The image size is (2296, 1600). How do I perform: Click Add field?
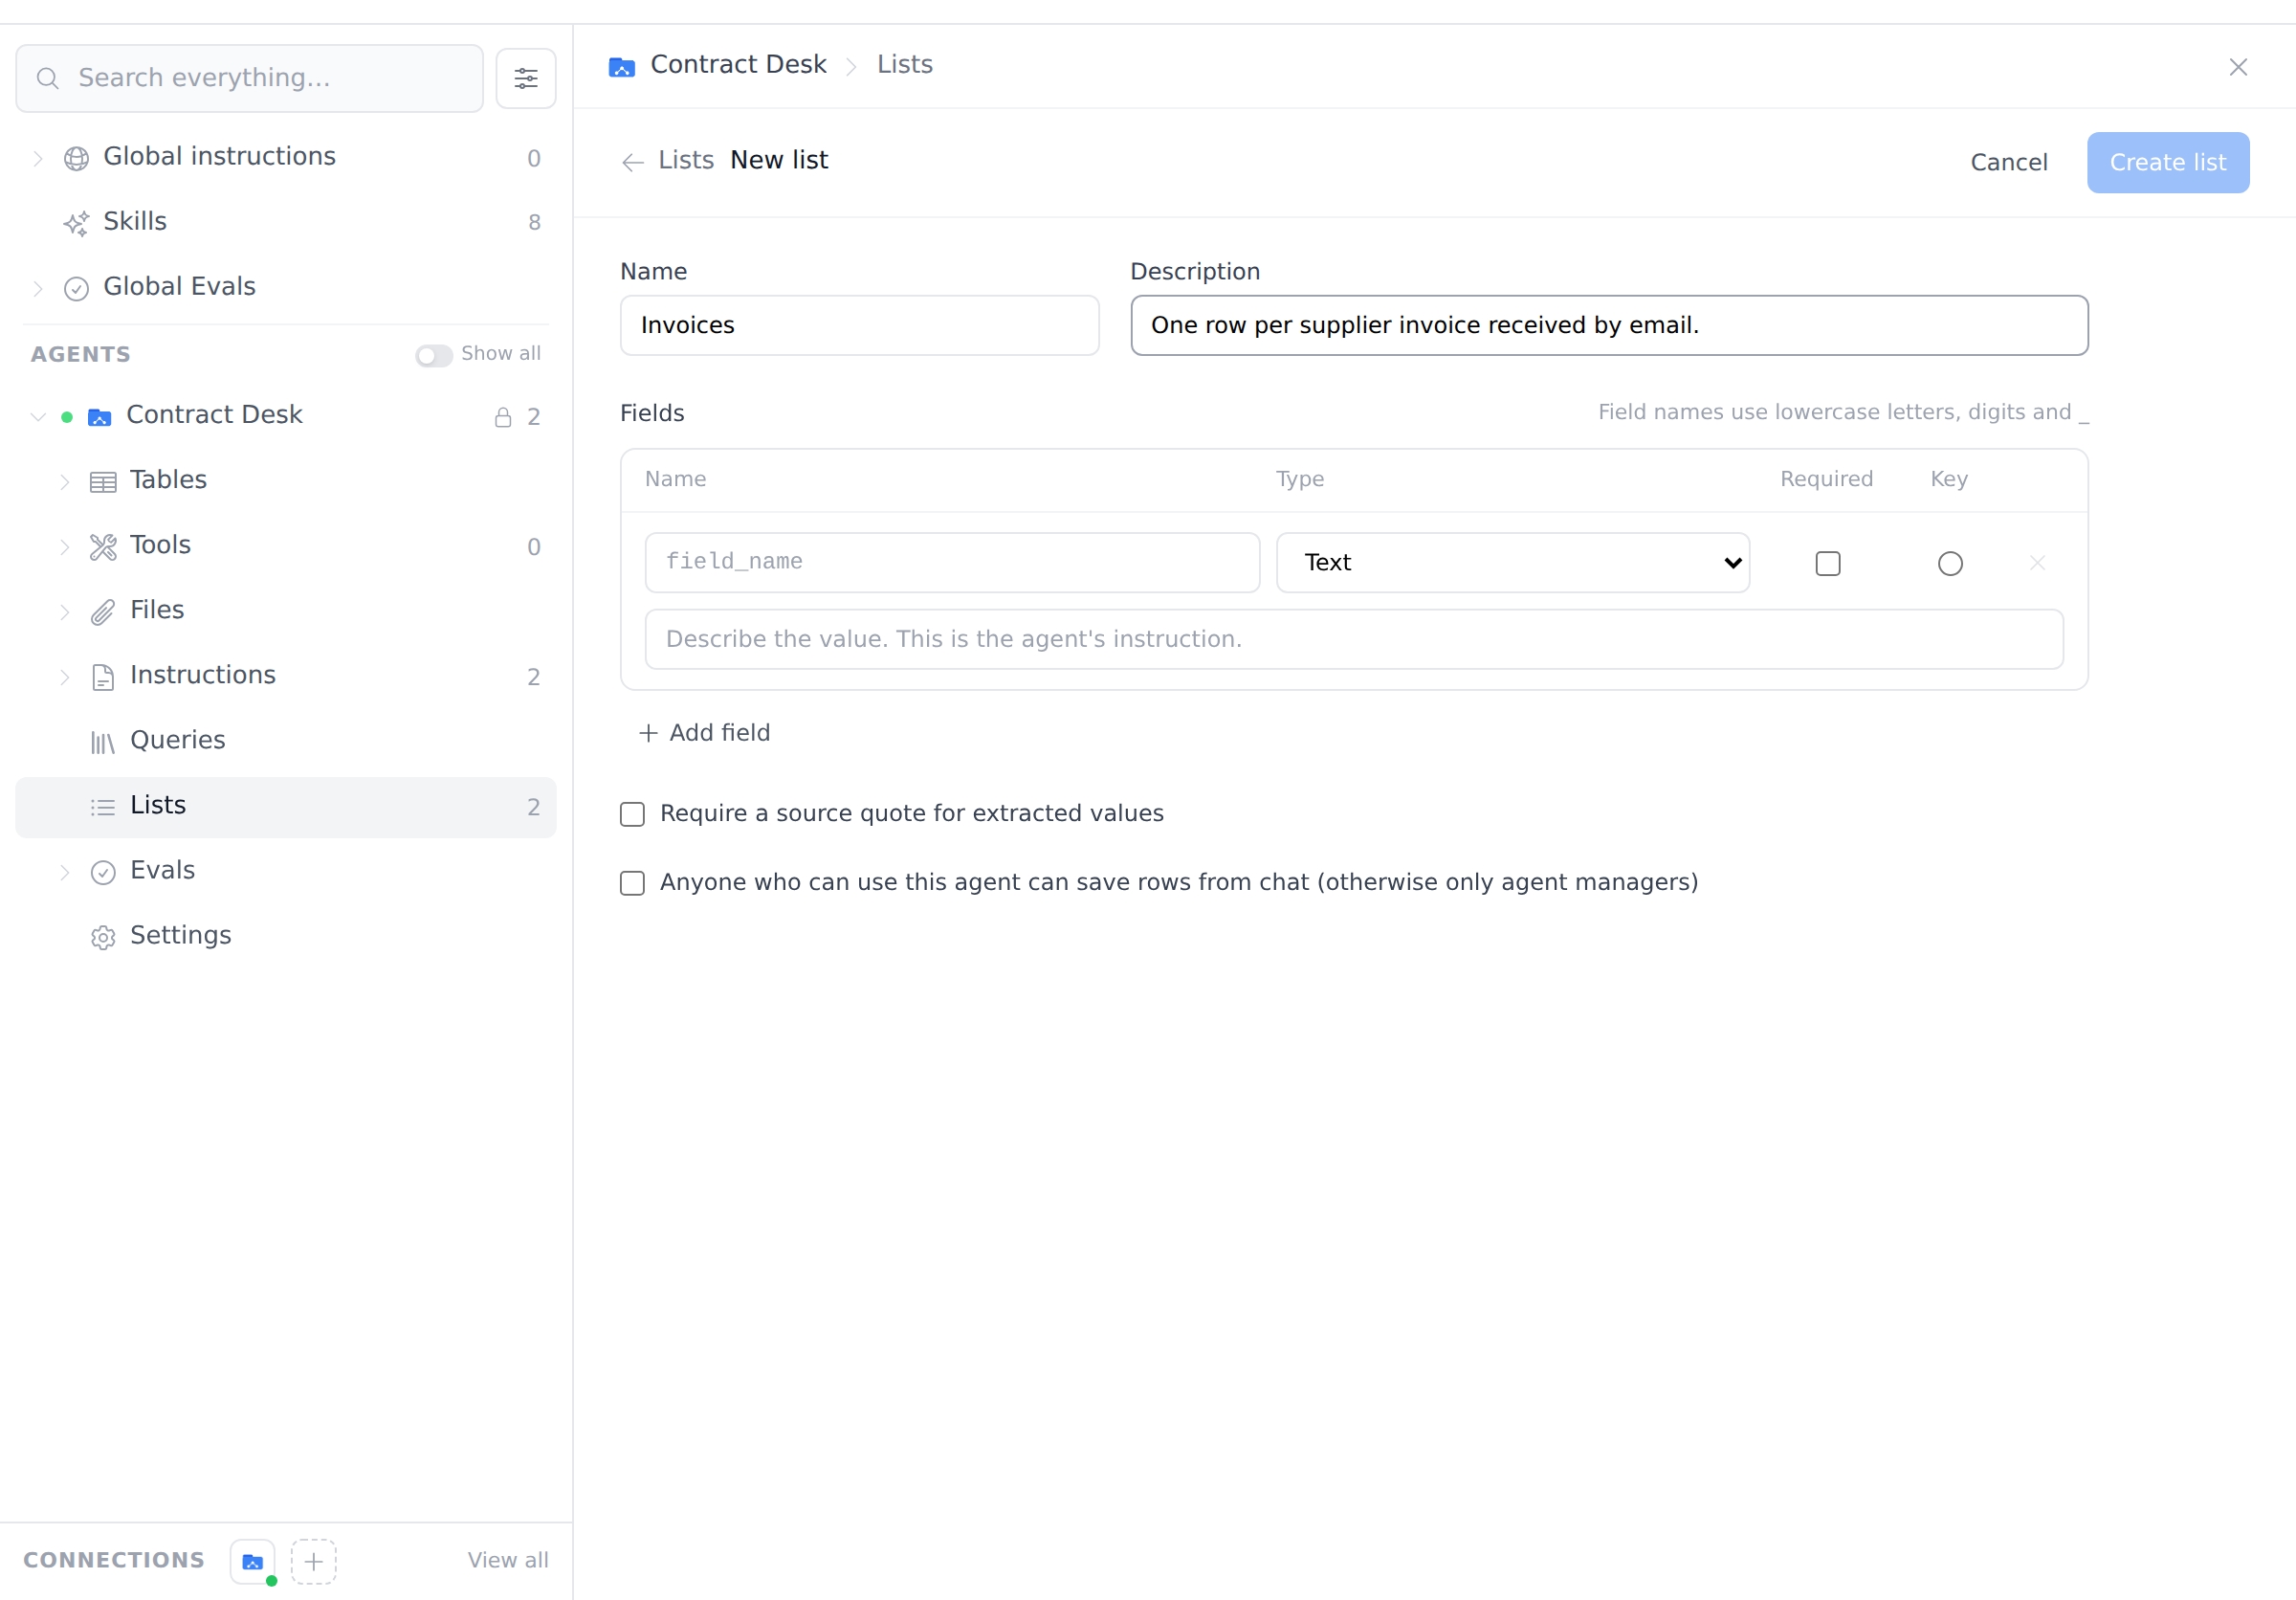[x=704, y=733]
